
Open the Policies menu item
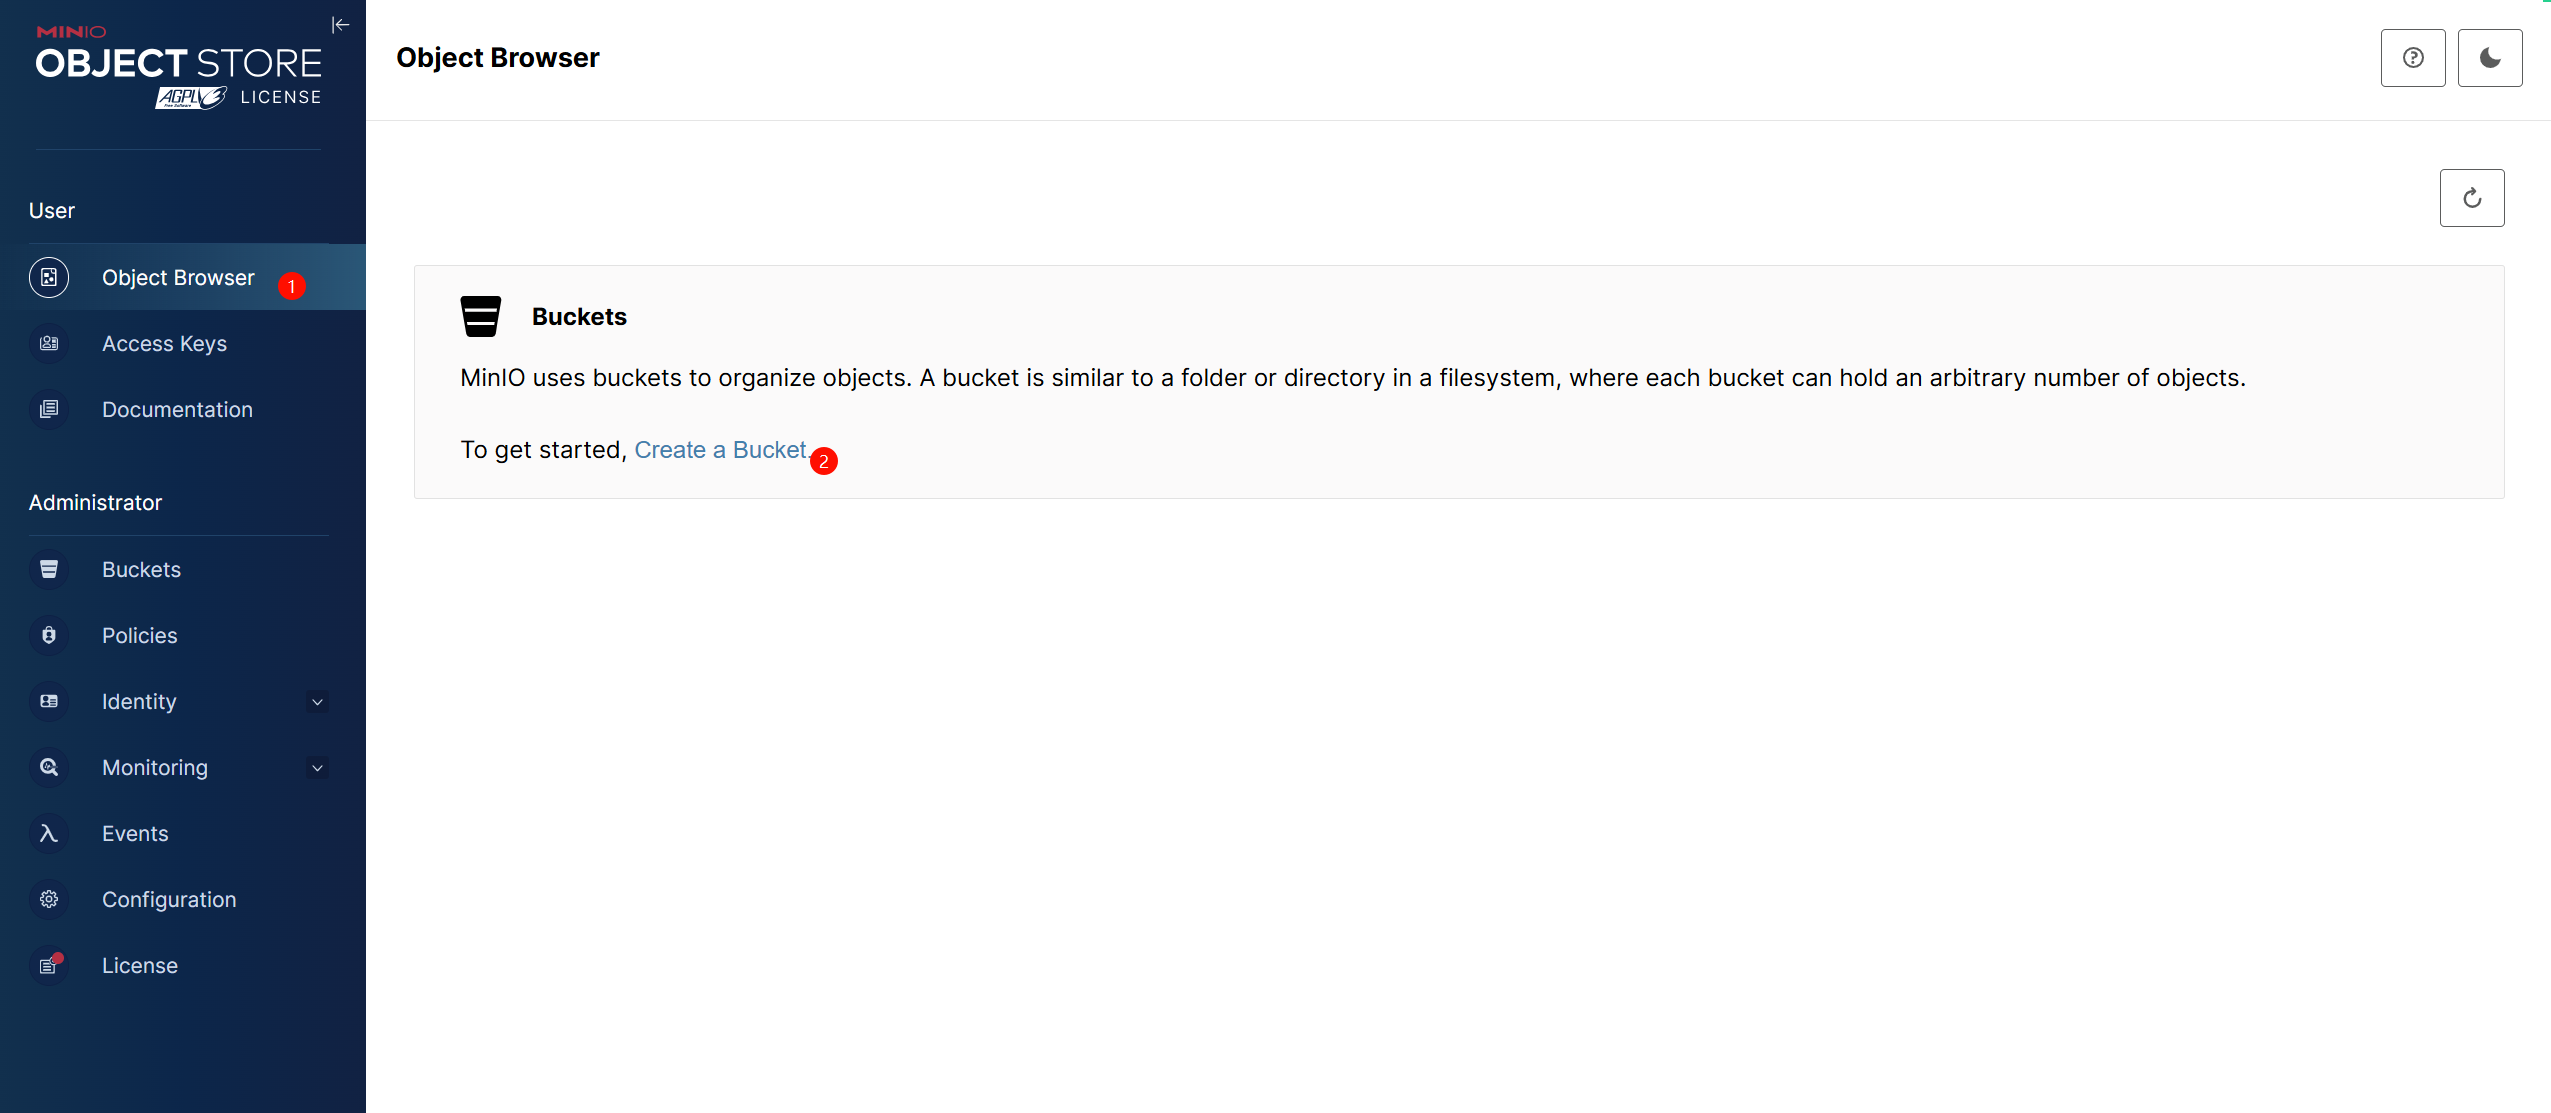pos(139,636)
